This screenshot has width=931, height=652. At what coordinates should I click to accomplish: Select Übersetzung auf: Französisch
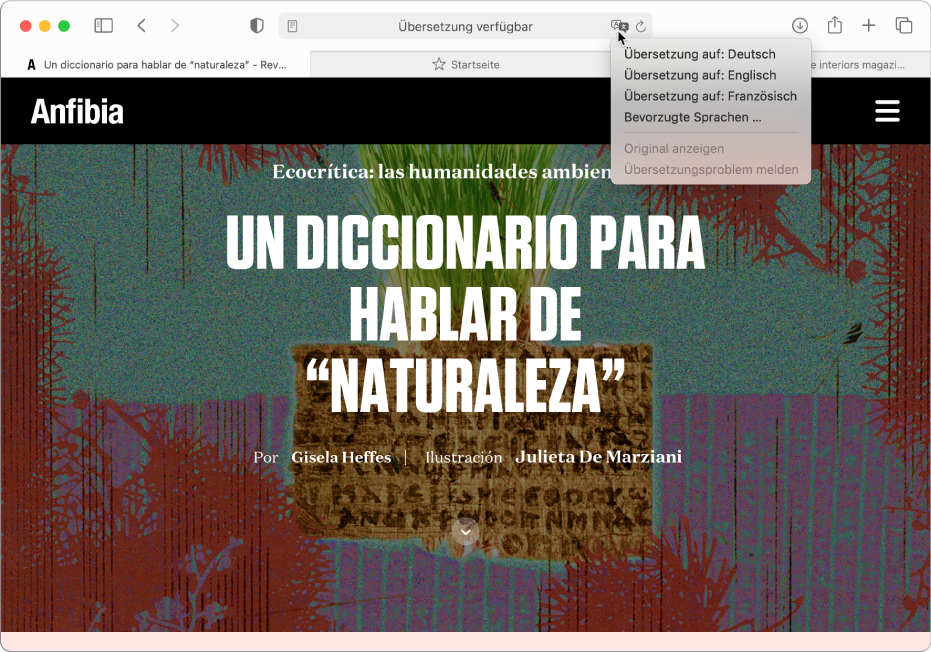(710, 96)
